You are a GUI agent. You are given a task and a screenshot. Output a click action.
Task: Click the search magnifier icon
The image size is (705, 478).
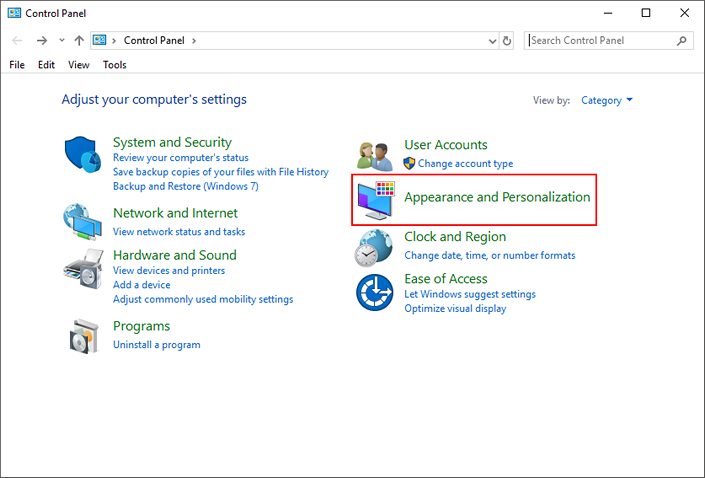click(x=682, y=40)
